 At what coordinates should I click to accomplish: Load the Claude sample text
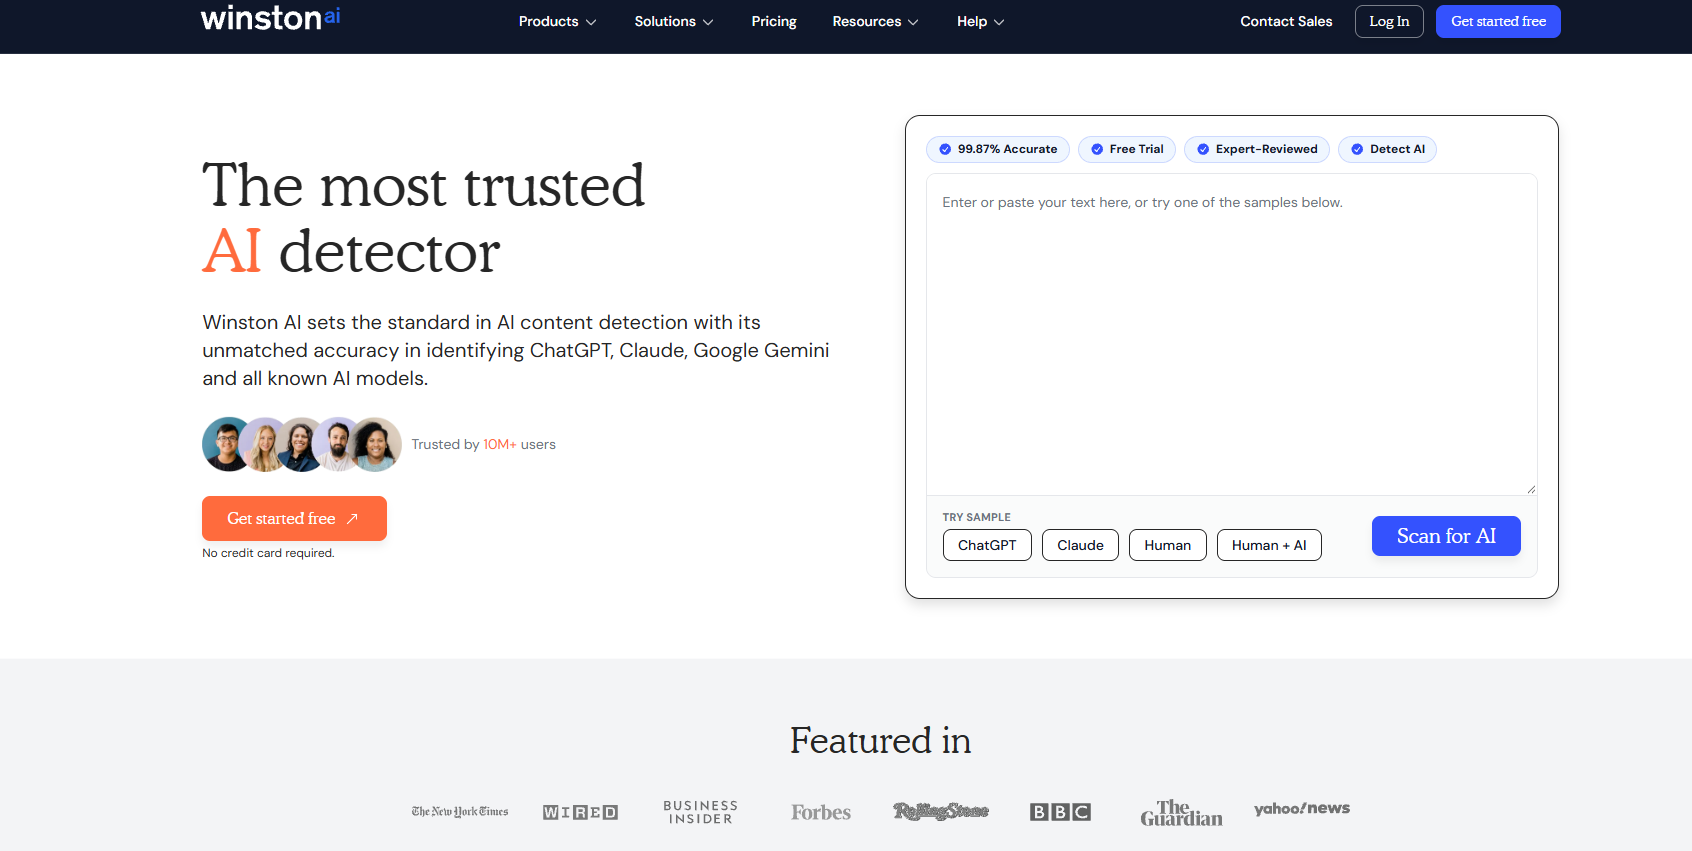pos(1080,545)
